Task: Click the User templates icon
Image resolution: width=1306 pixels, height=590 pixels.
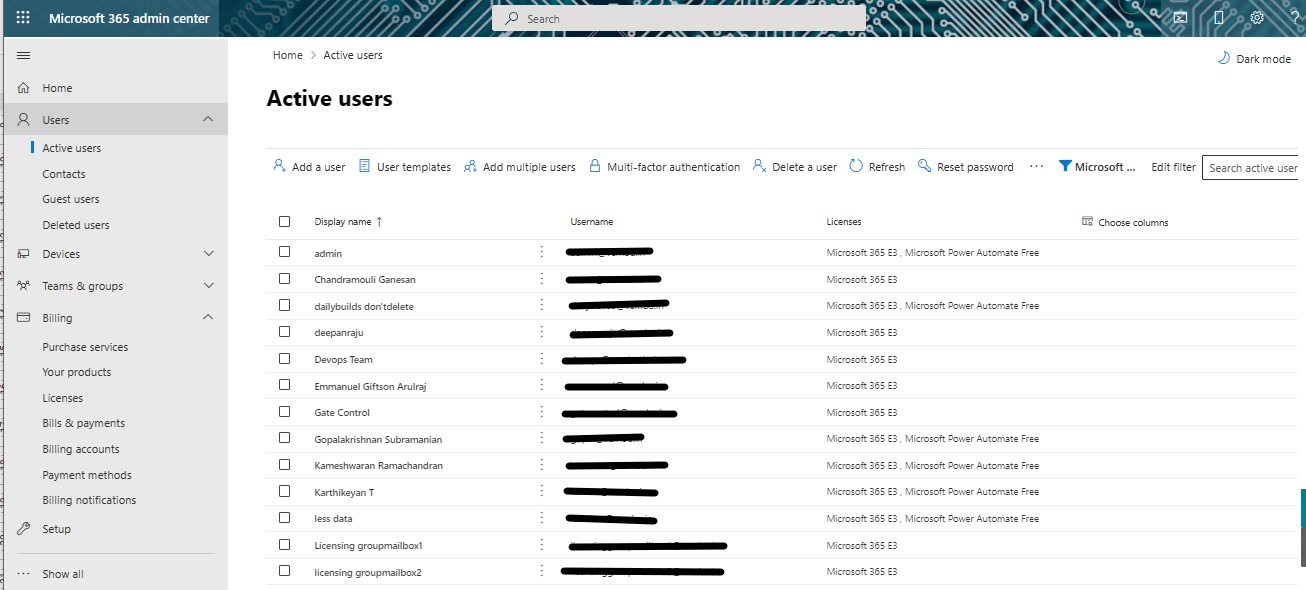Action: coord(365,166)
